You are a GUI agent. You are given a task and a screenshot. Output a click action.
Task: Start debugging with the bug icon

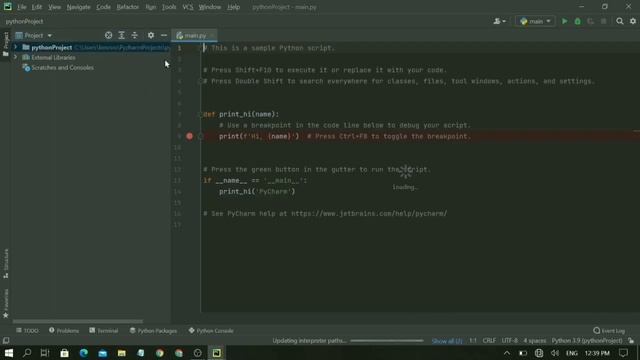click(578, 21)
